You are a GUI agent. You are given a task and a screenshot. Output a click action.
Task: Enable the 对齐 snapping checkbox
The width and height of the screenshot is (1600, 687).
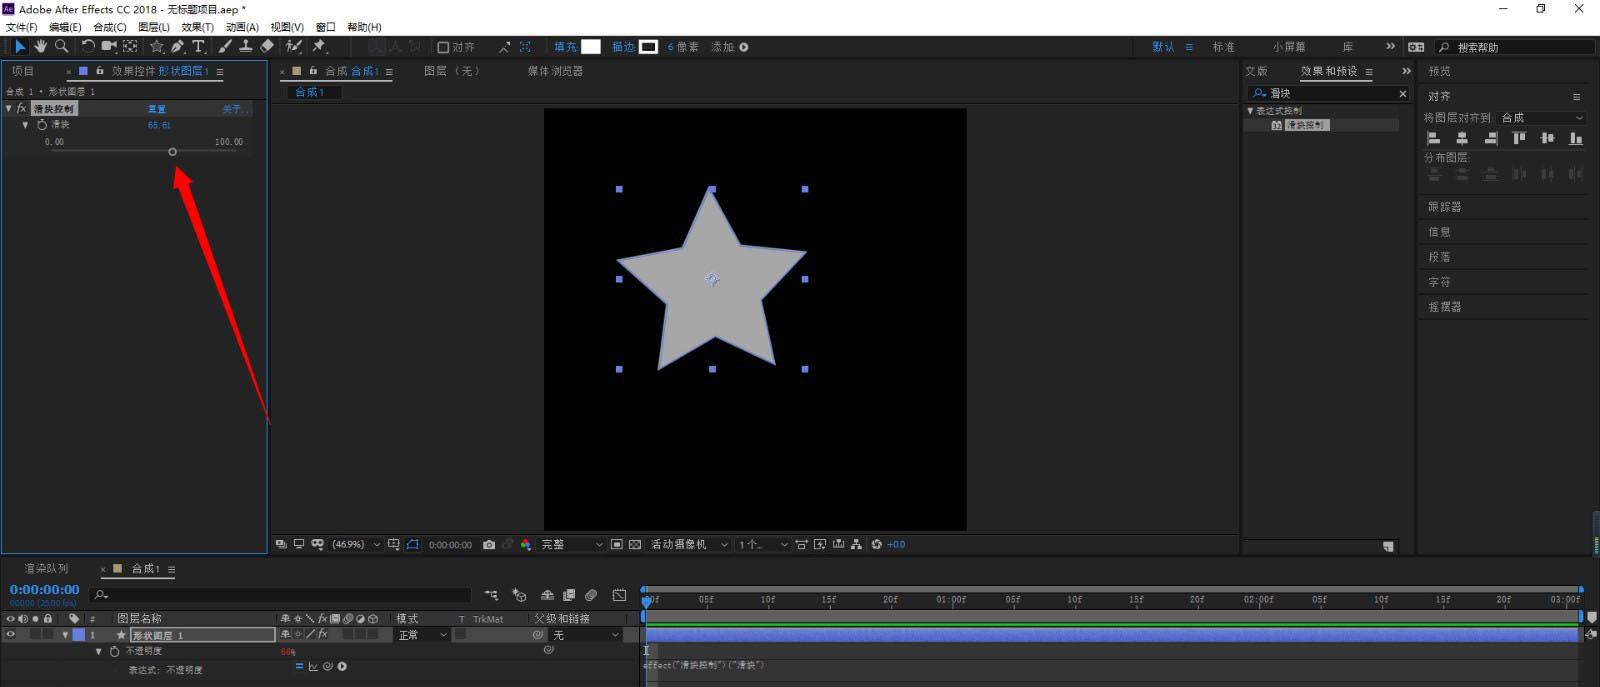[x=443, y=47]
